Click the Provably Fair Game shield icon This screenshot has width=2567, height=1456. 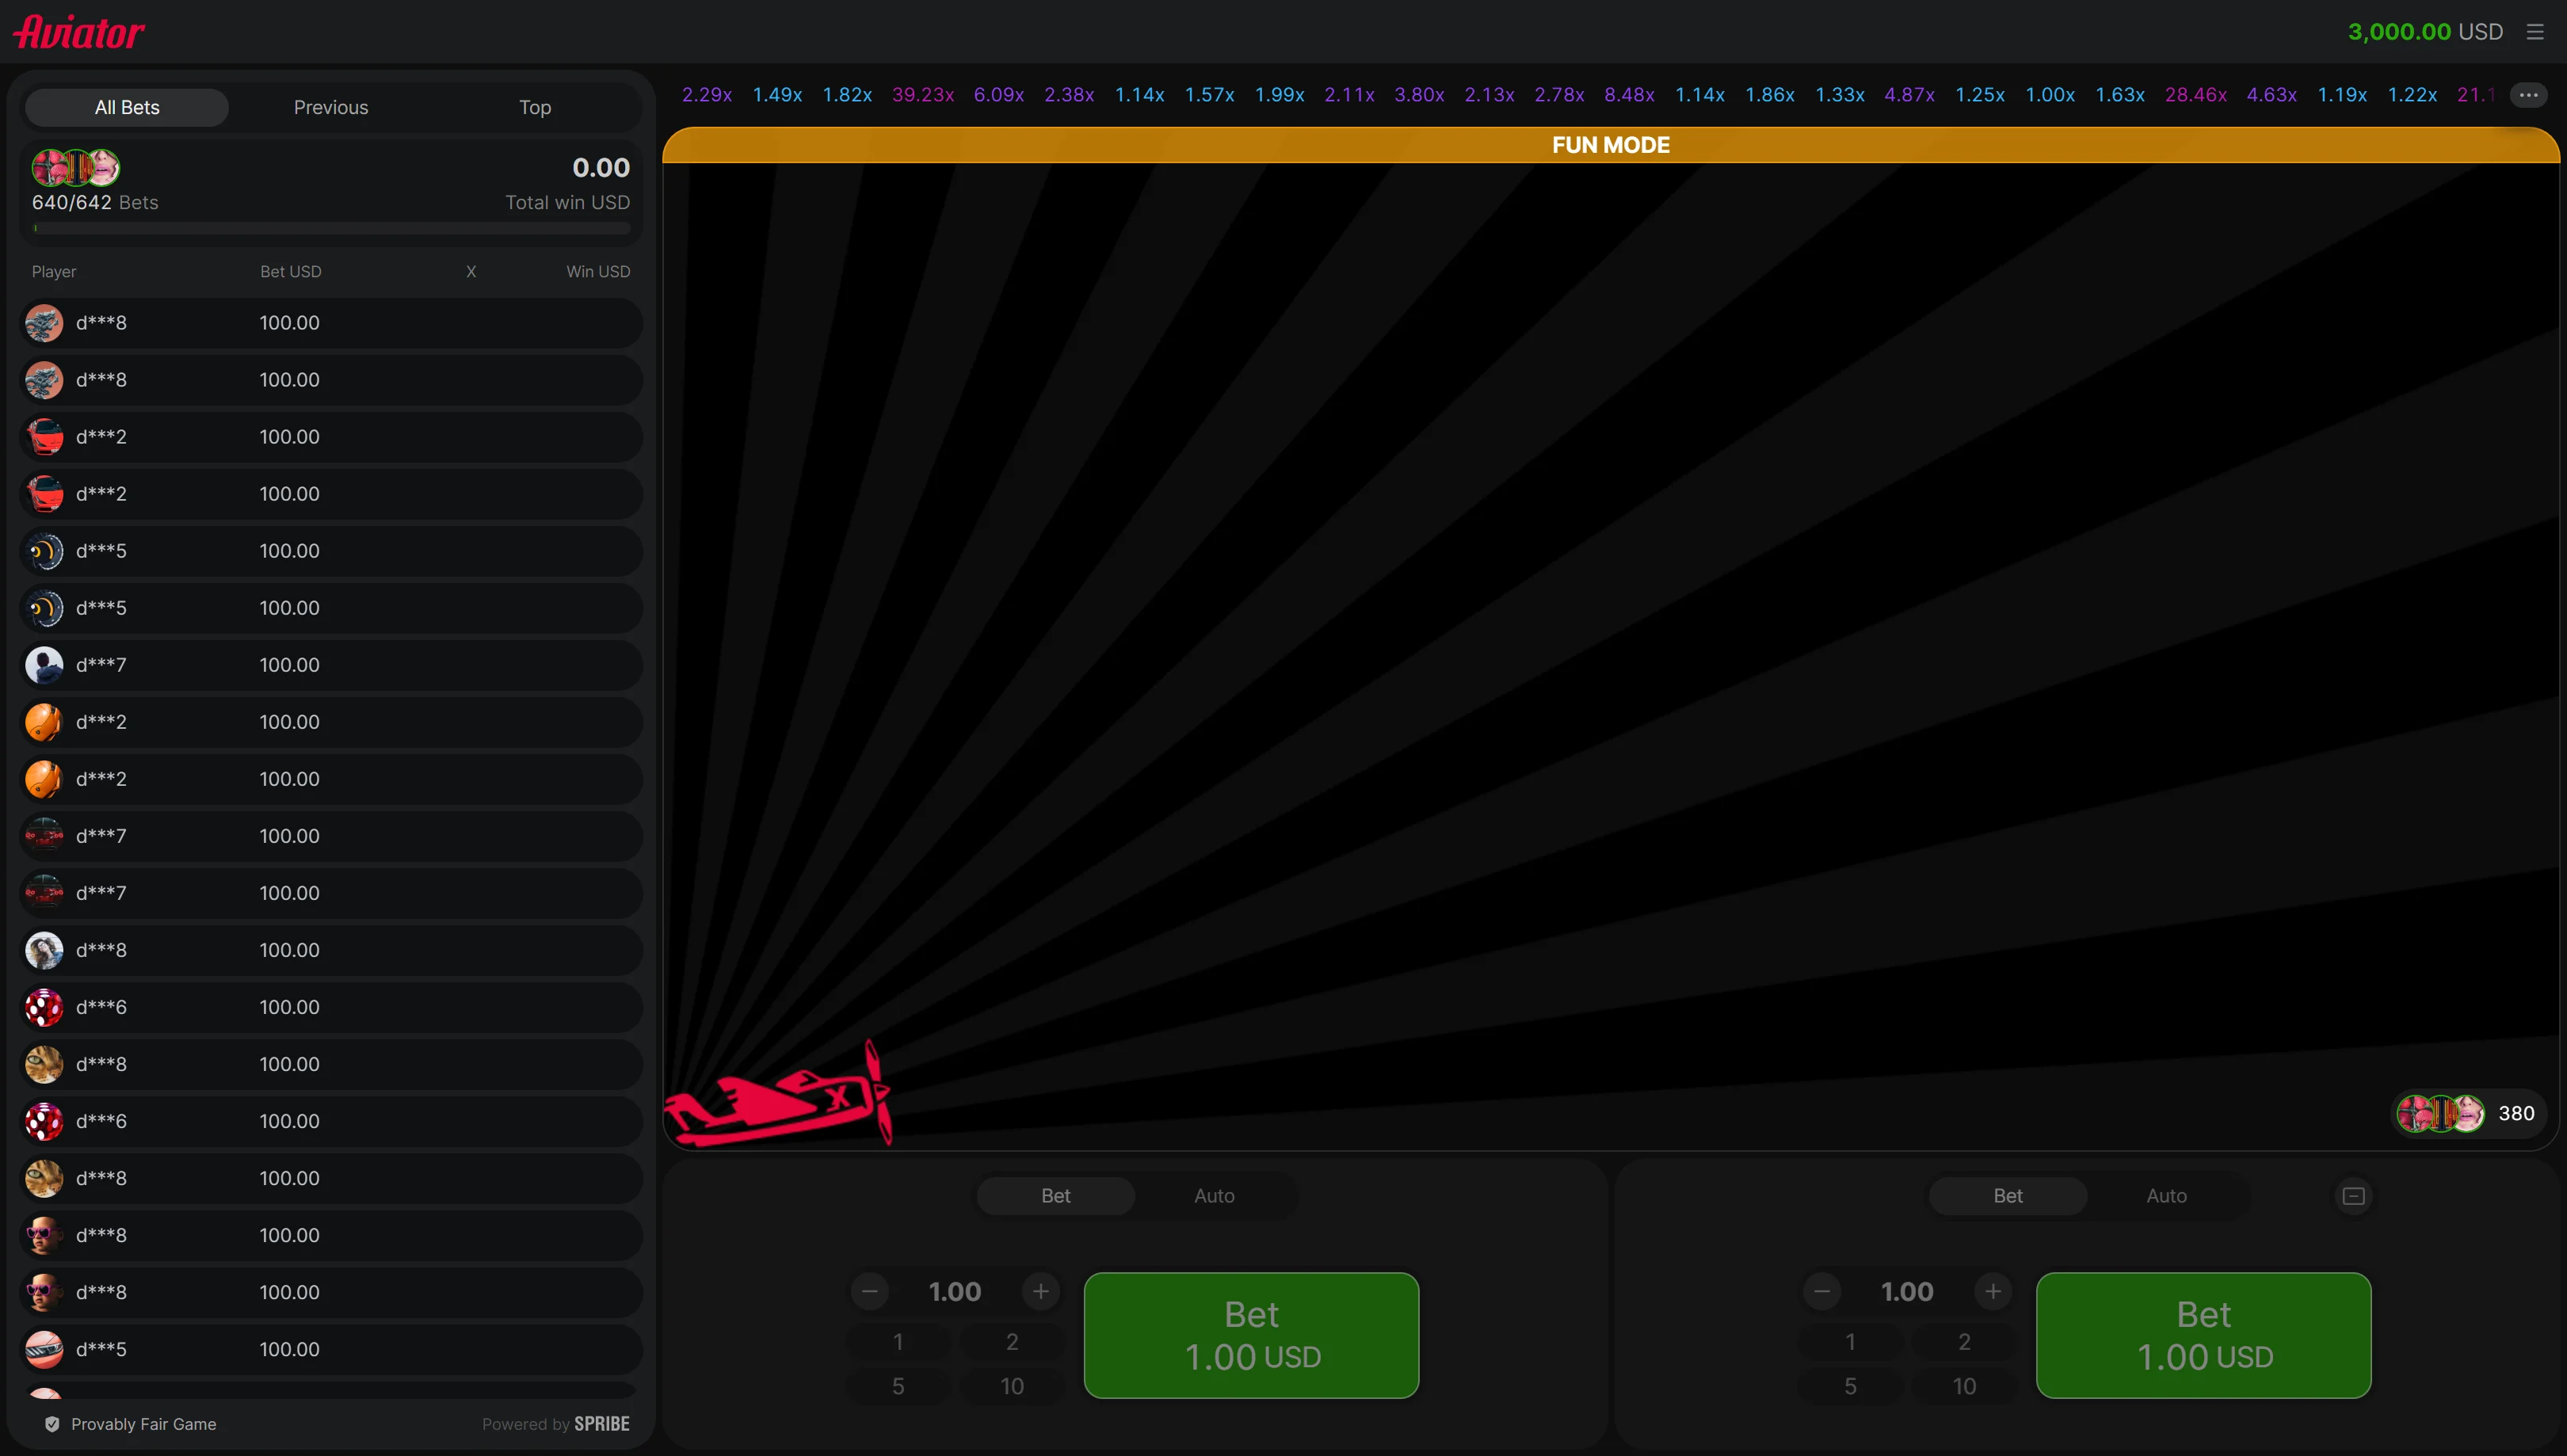tap(52, 1424)
